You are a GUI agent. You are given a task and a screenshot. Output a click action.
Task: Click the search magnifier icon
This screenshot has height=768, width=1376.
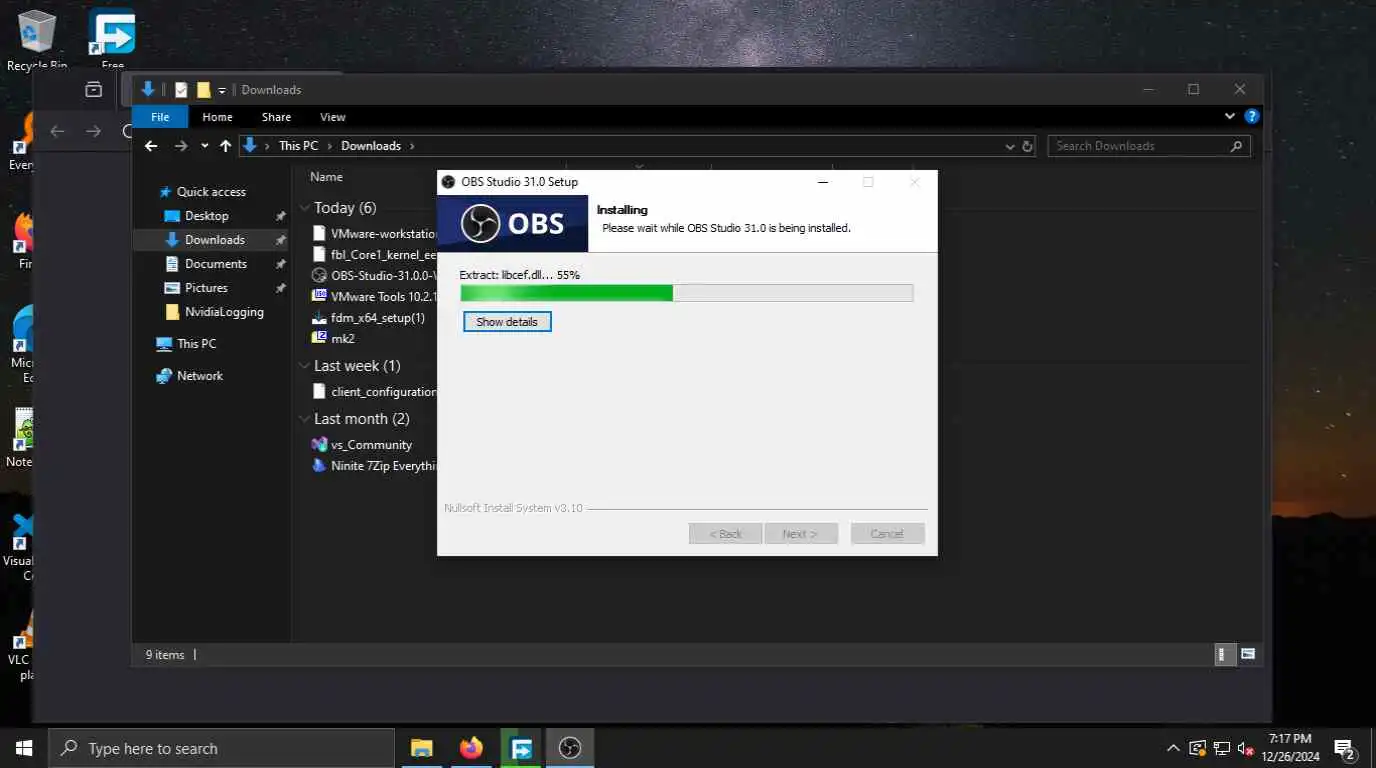(1237, 146)
